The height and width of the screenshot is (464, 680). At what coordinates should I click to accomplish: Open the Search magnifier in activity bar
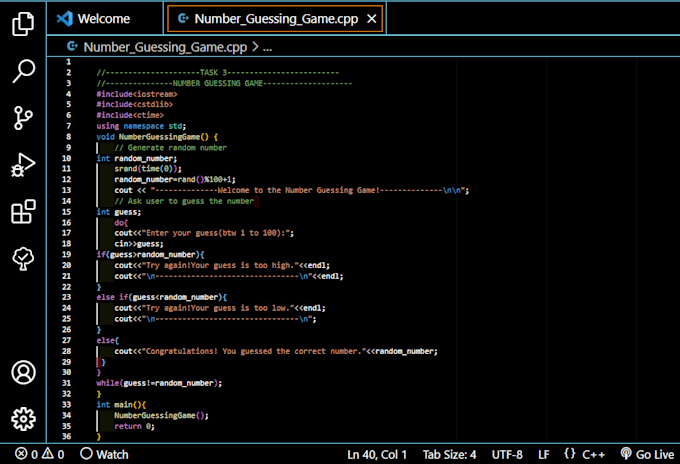coord(23,71)
